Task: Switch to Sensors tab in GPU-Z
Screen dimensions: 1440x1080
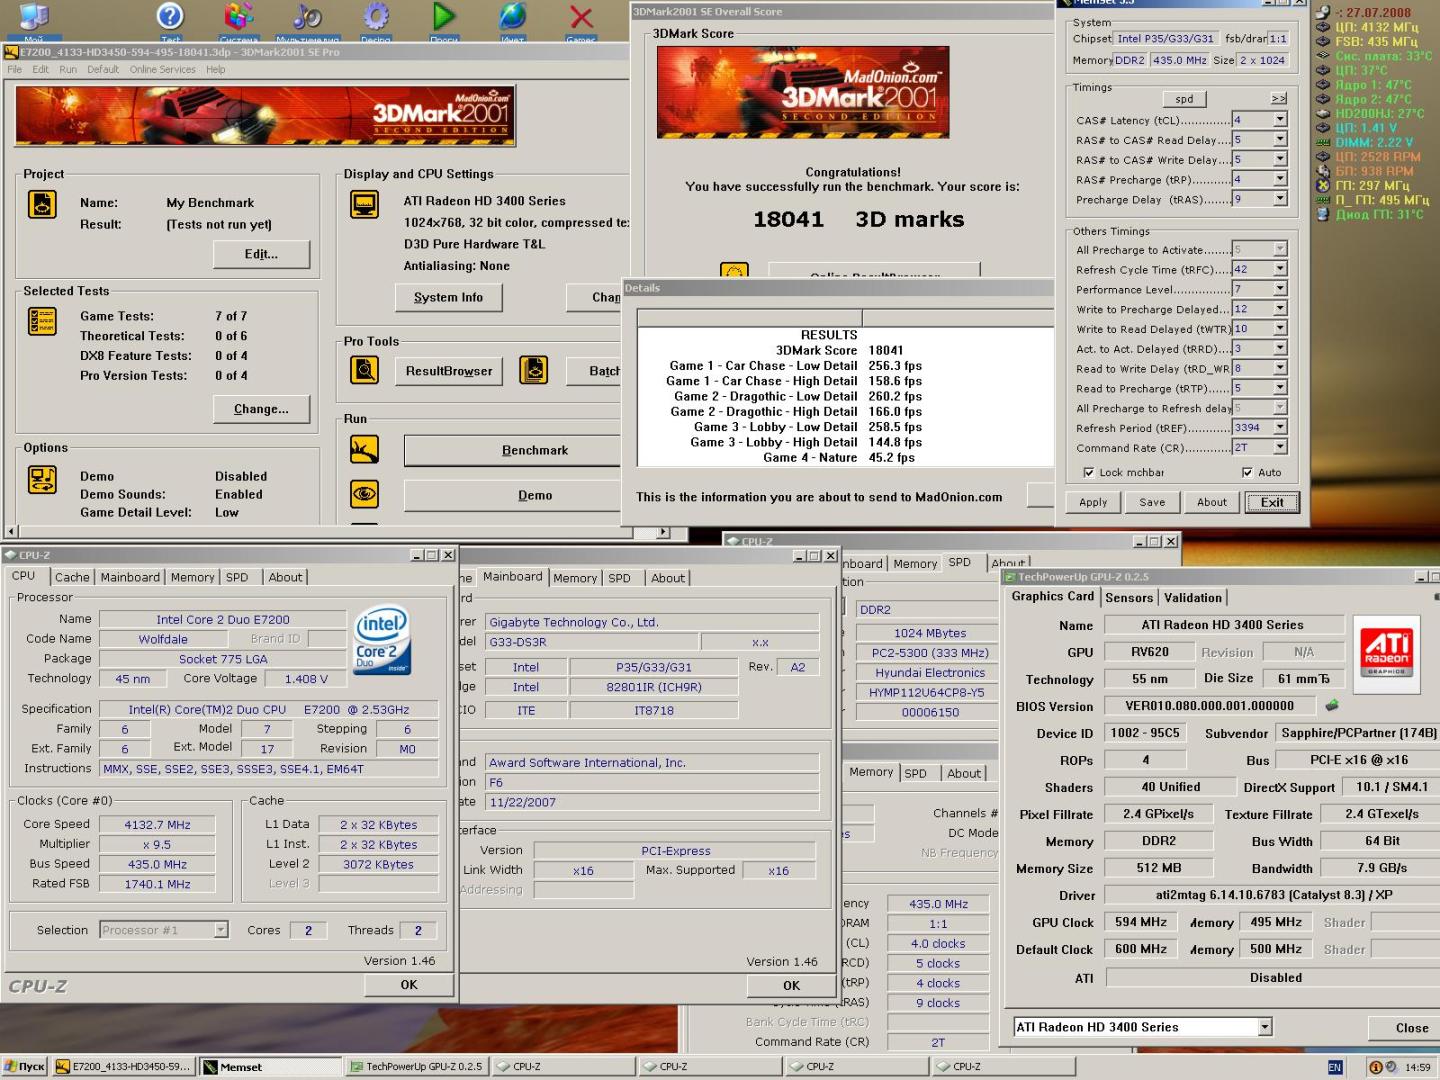Action: (1129, 598)
